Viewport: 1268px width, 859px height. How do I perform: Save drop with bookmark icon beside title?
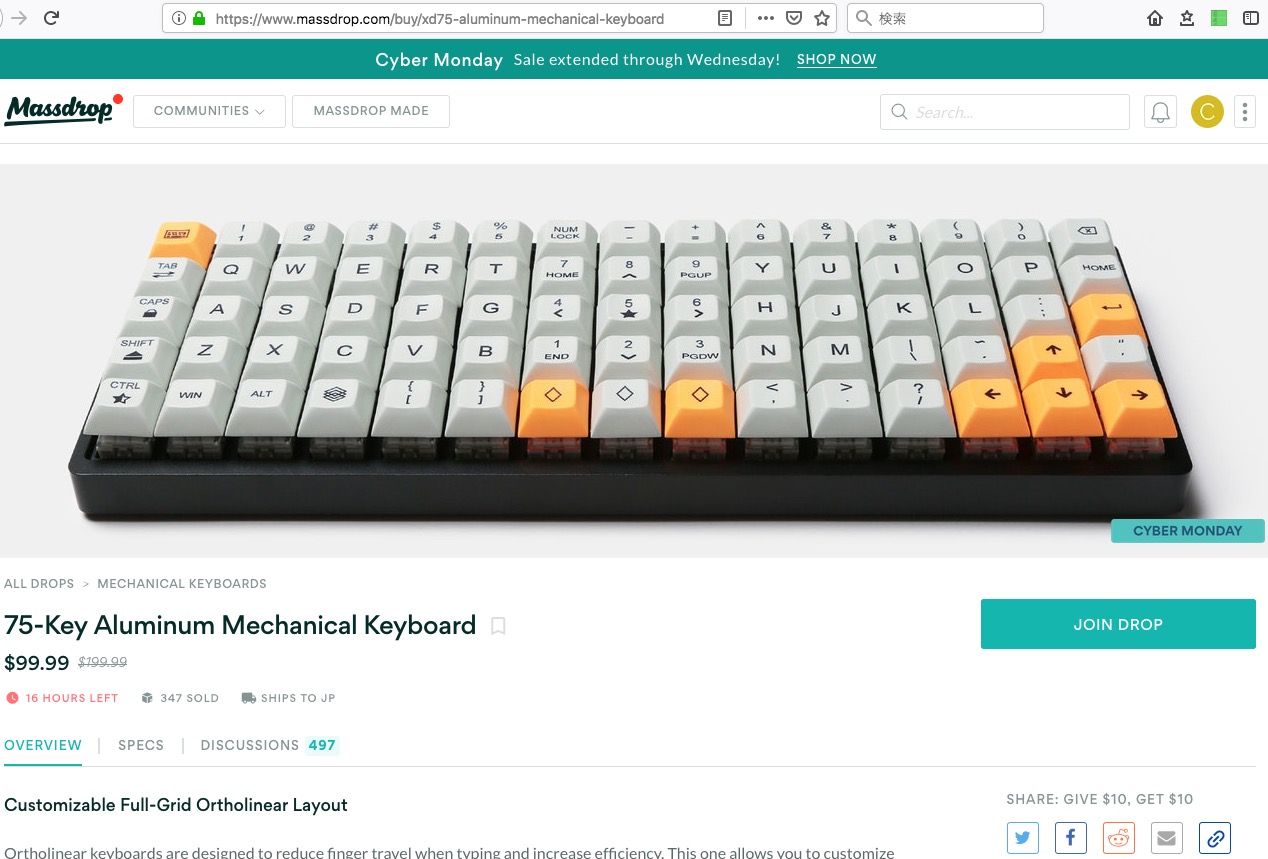click(498, 626)
